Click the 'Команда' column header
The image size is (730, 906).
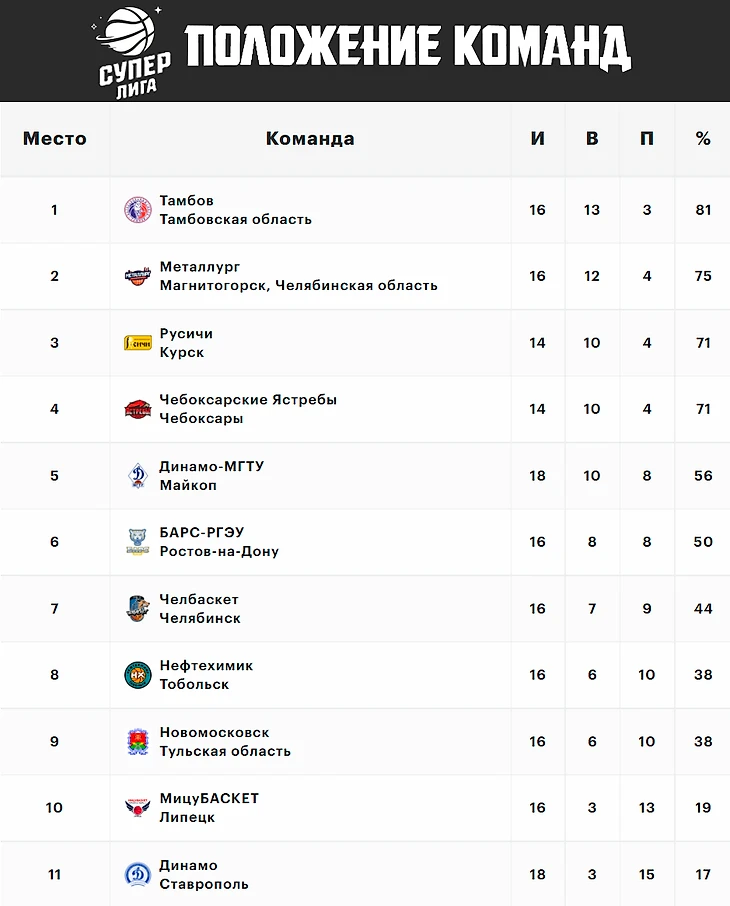pyautogui.click(x=310, y=139)
